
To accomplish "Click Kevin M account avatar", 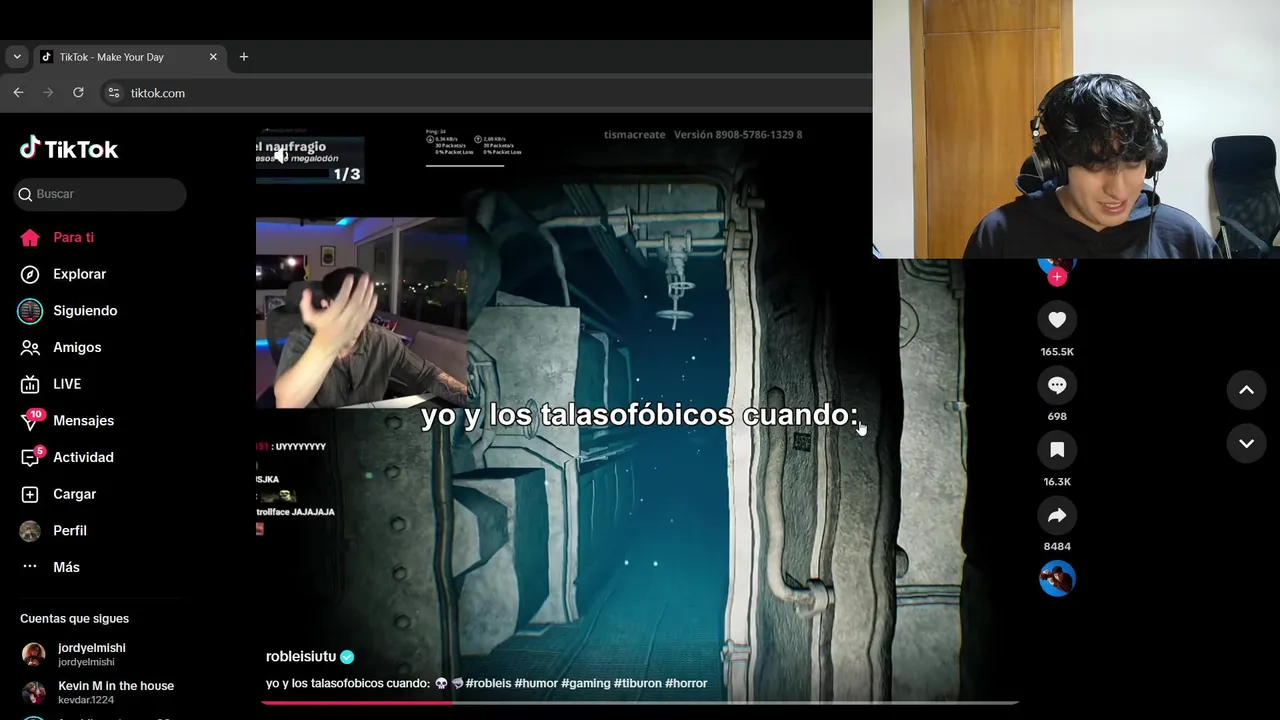I will coord(34,692).
